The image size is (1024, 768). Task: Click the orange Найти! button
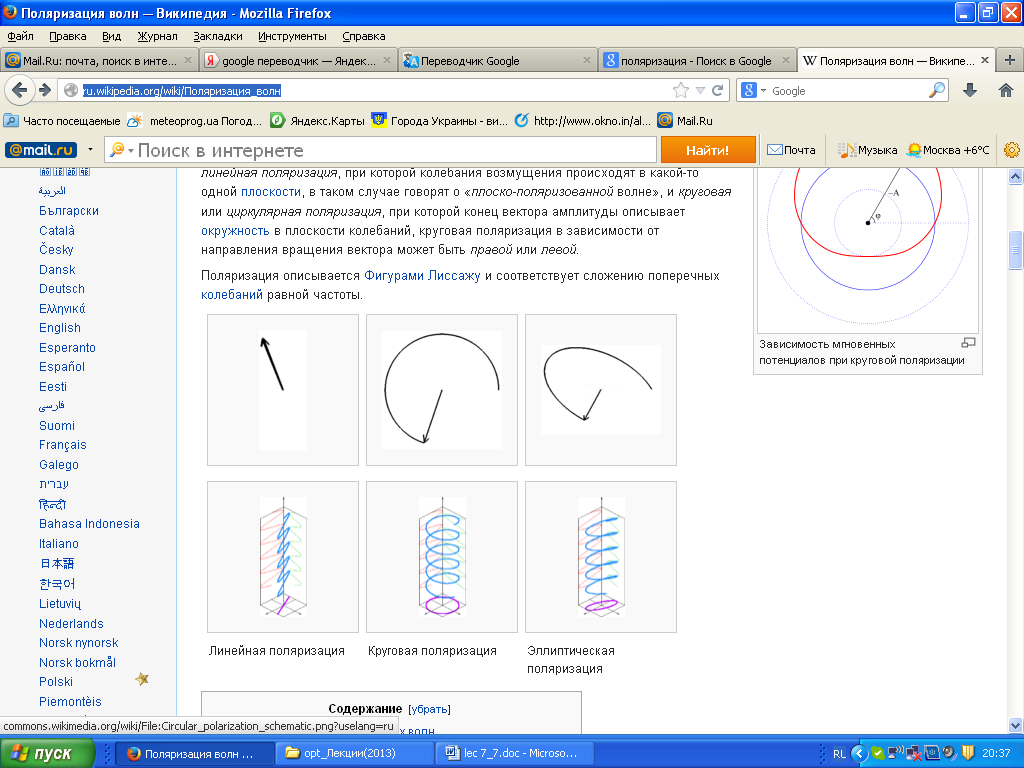(708, 150)
